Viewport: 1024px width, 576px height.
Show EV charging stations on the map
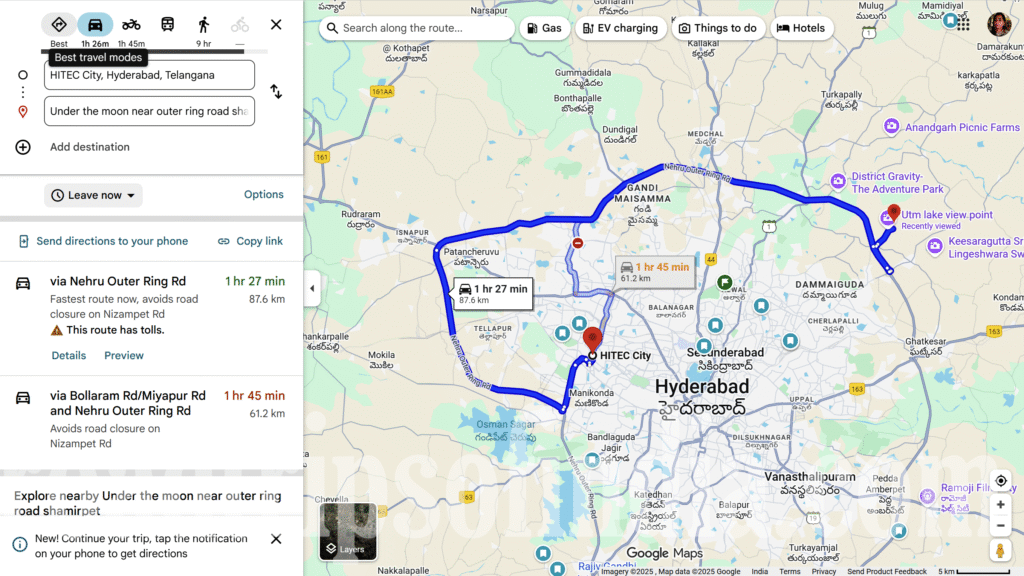click(x=620, y=28)
